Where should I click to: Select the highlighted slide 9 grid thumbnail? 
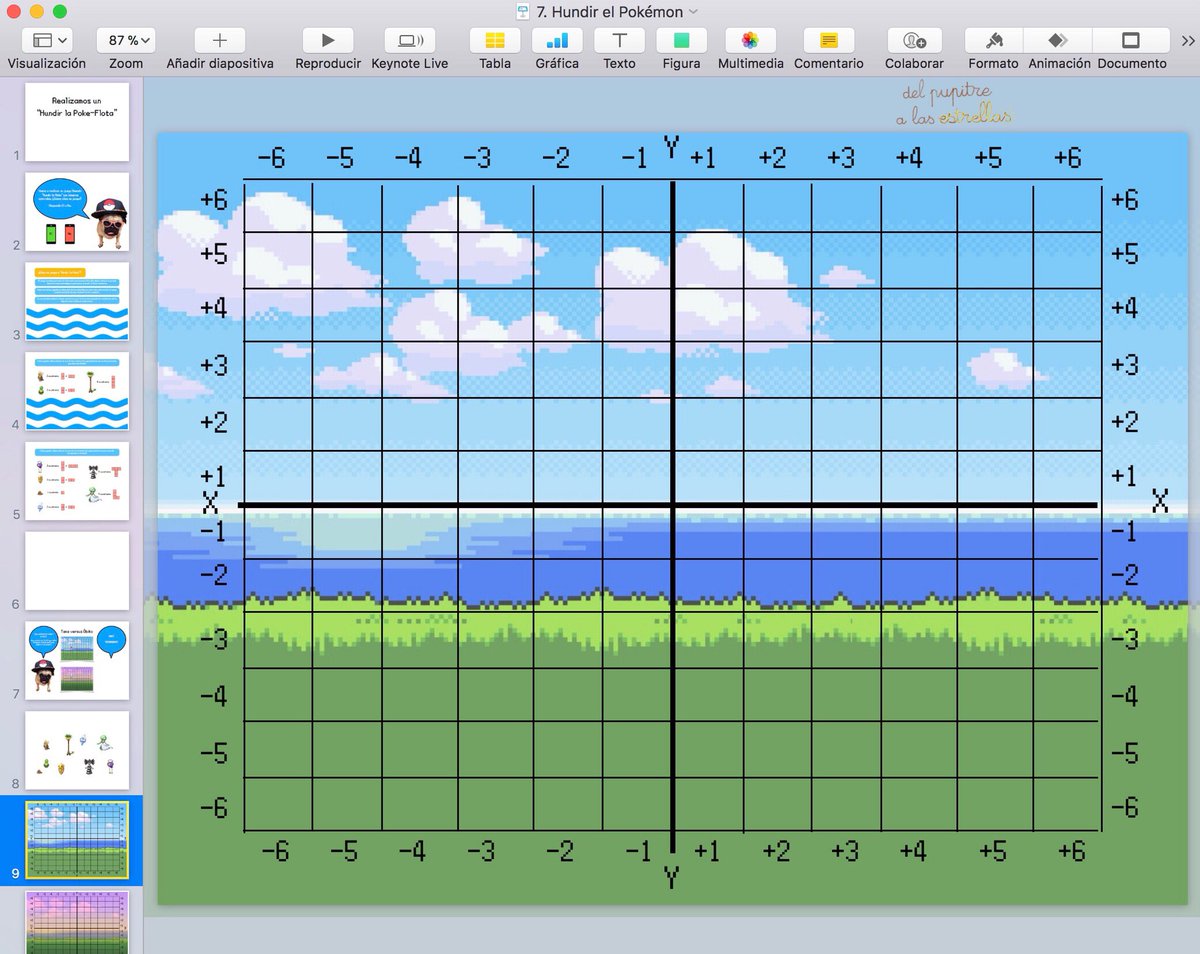77,840
